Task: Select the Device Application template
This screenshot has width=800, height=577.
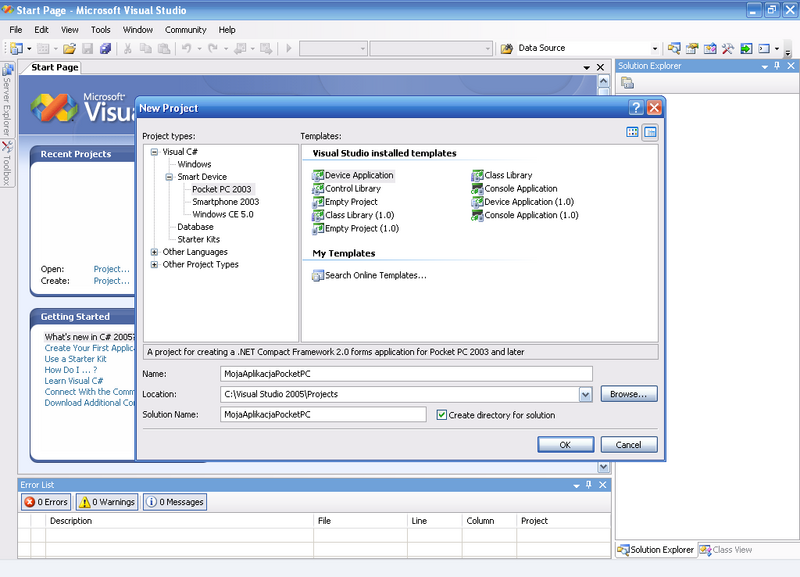Action: point(353,175)
